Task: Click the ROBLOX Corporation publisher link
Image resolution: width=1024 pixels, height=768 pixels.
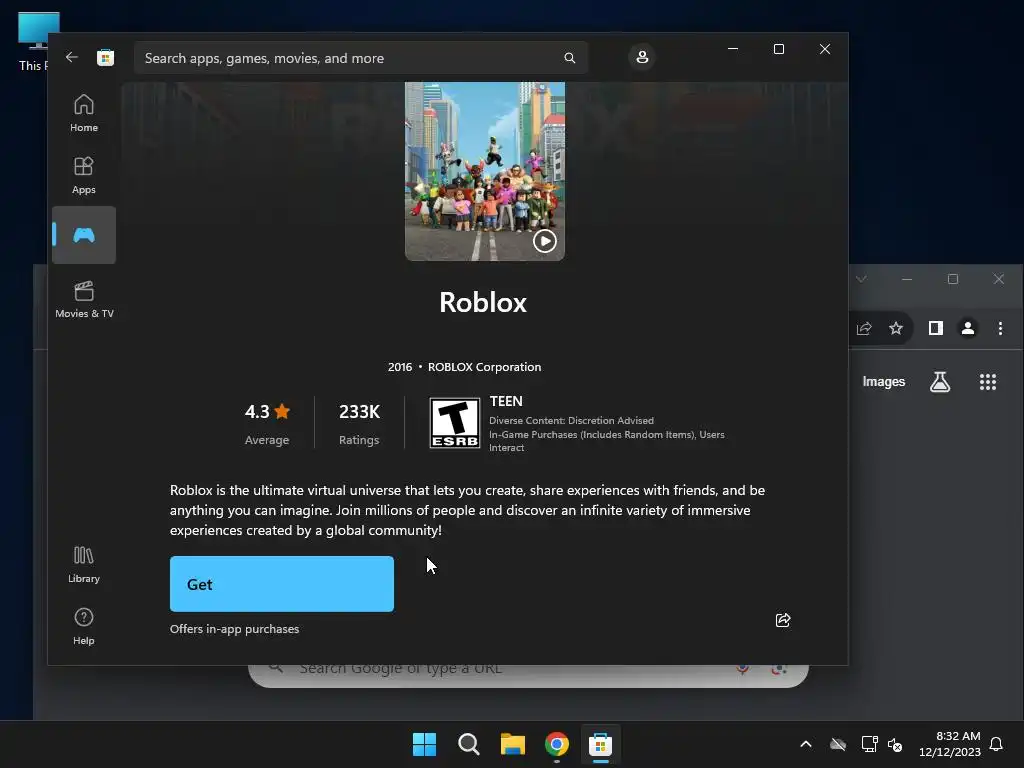Action: 484,367
